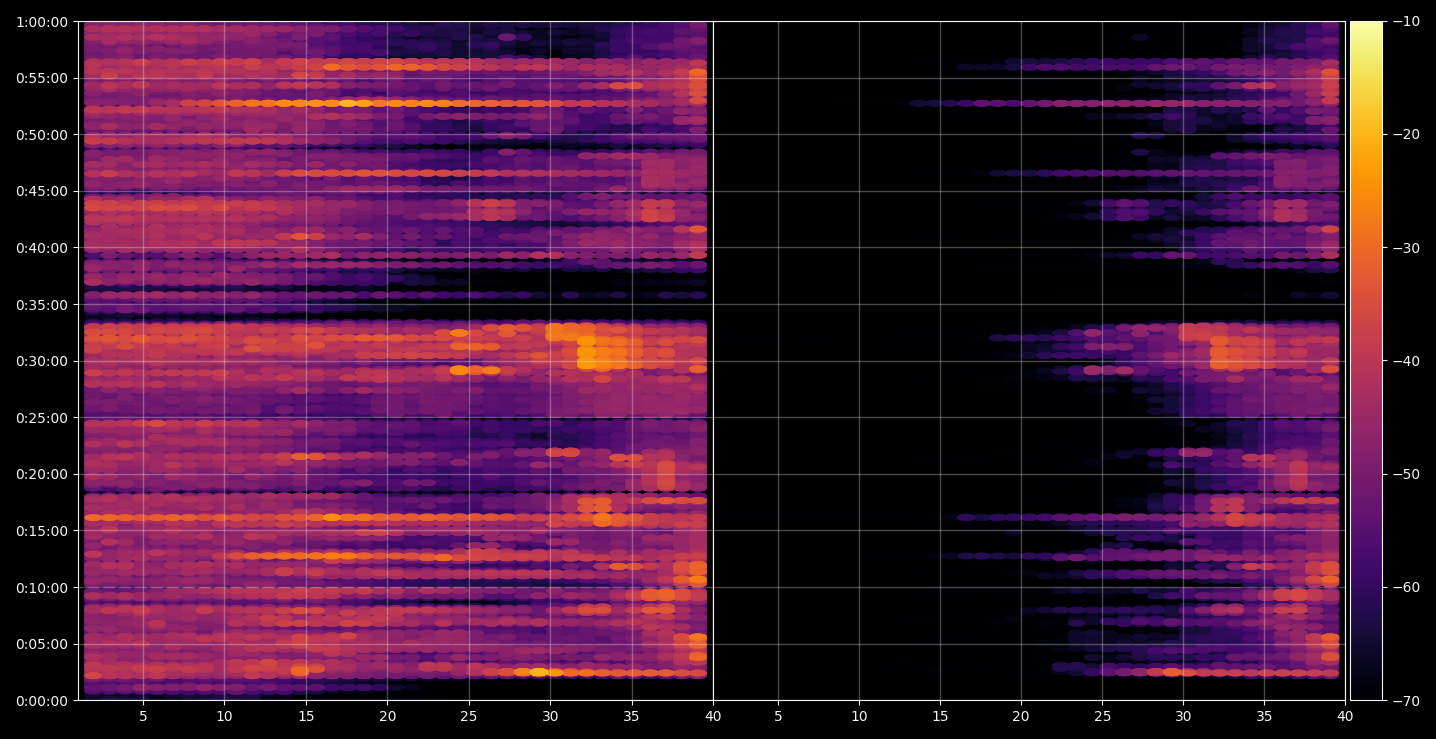This screenshot has width=1436, height=739.
Task: Click the 0:35:00 y-axis tick label
Action: coord(42,304)
